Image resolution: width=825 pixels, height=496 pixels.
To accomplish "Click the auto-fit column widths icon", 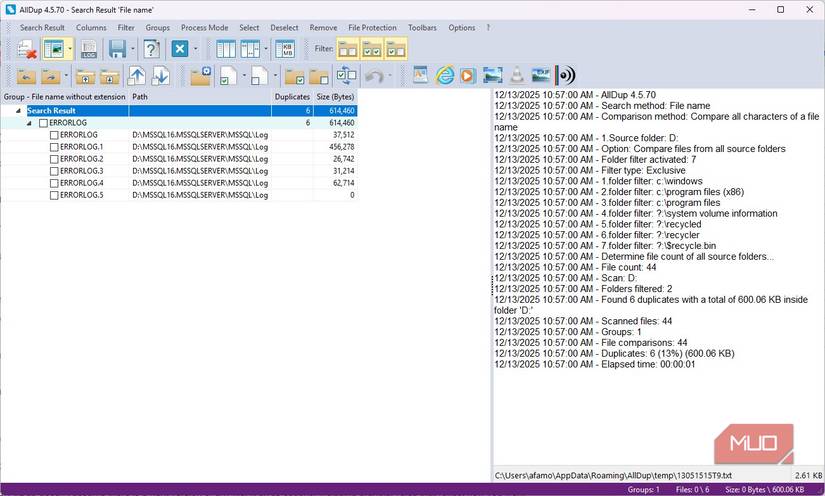I will pos(250,49).
